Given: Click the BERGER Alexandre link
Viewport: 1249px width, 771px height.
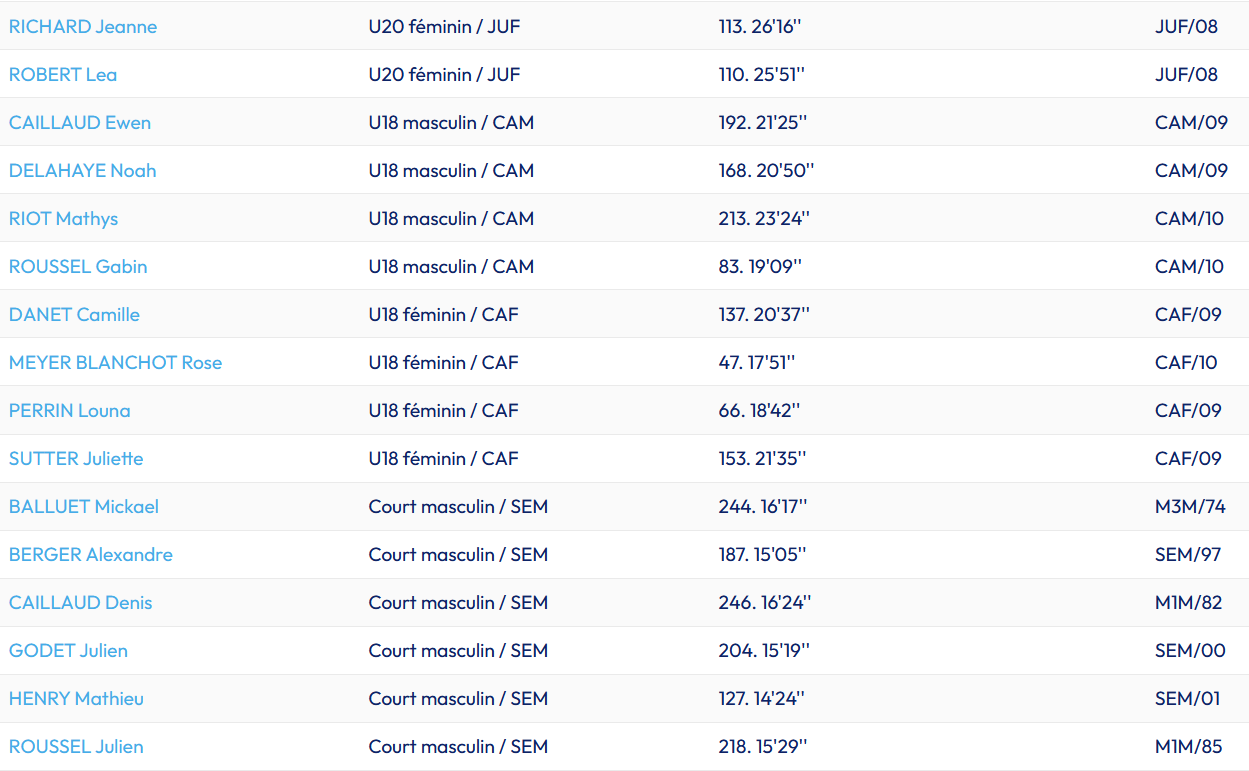Looking at the screenshot, I should (x=91, y=555).
